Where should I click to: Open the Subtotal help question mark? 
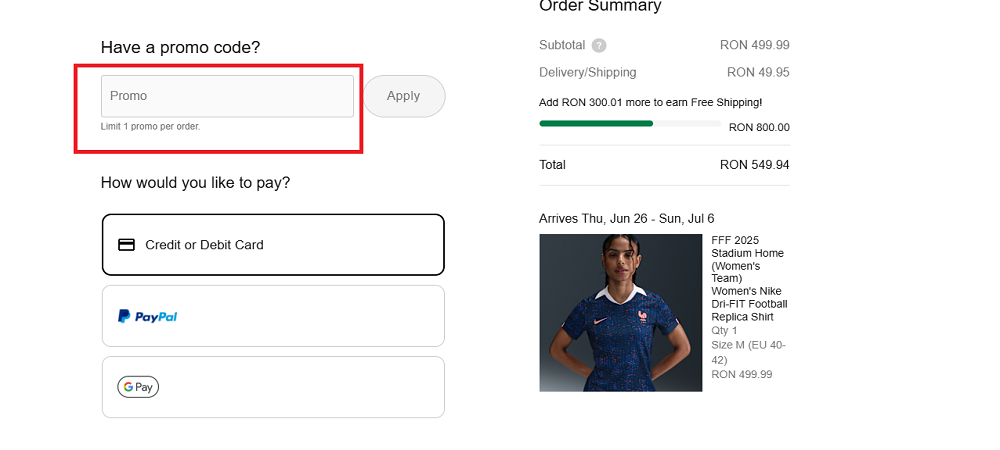pyautogui.click(x=599, y=45)
